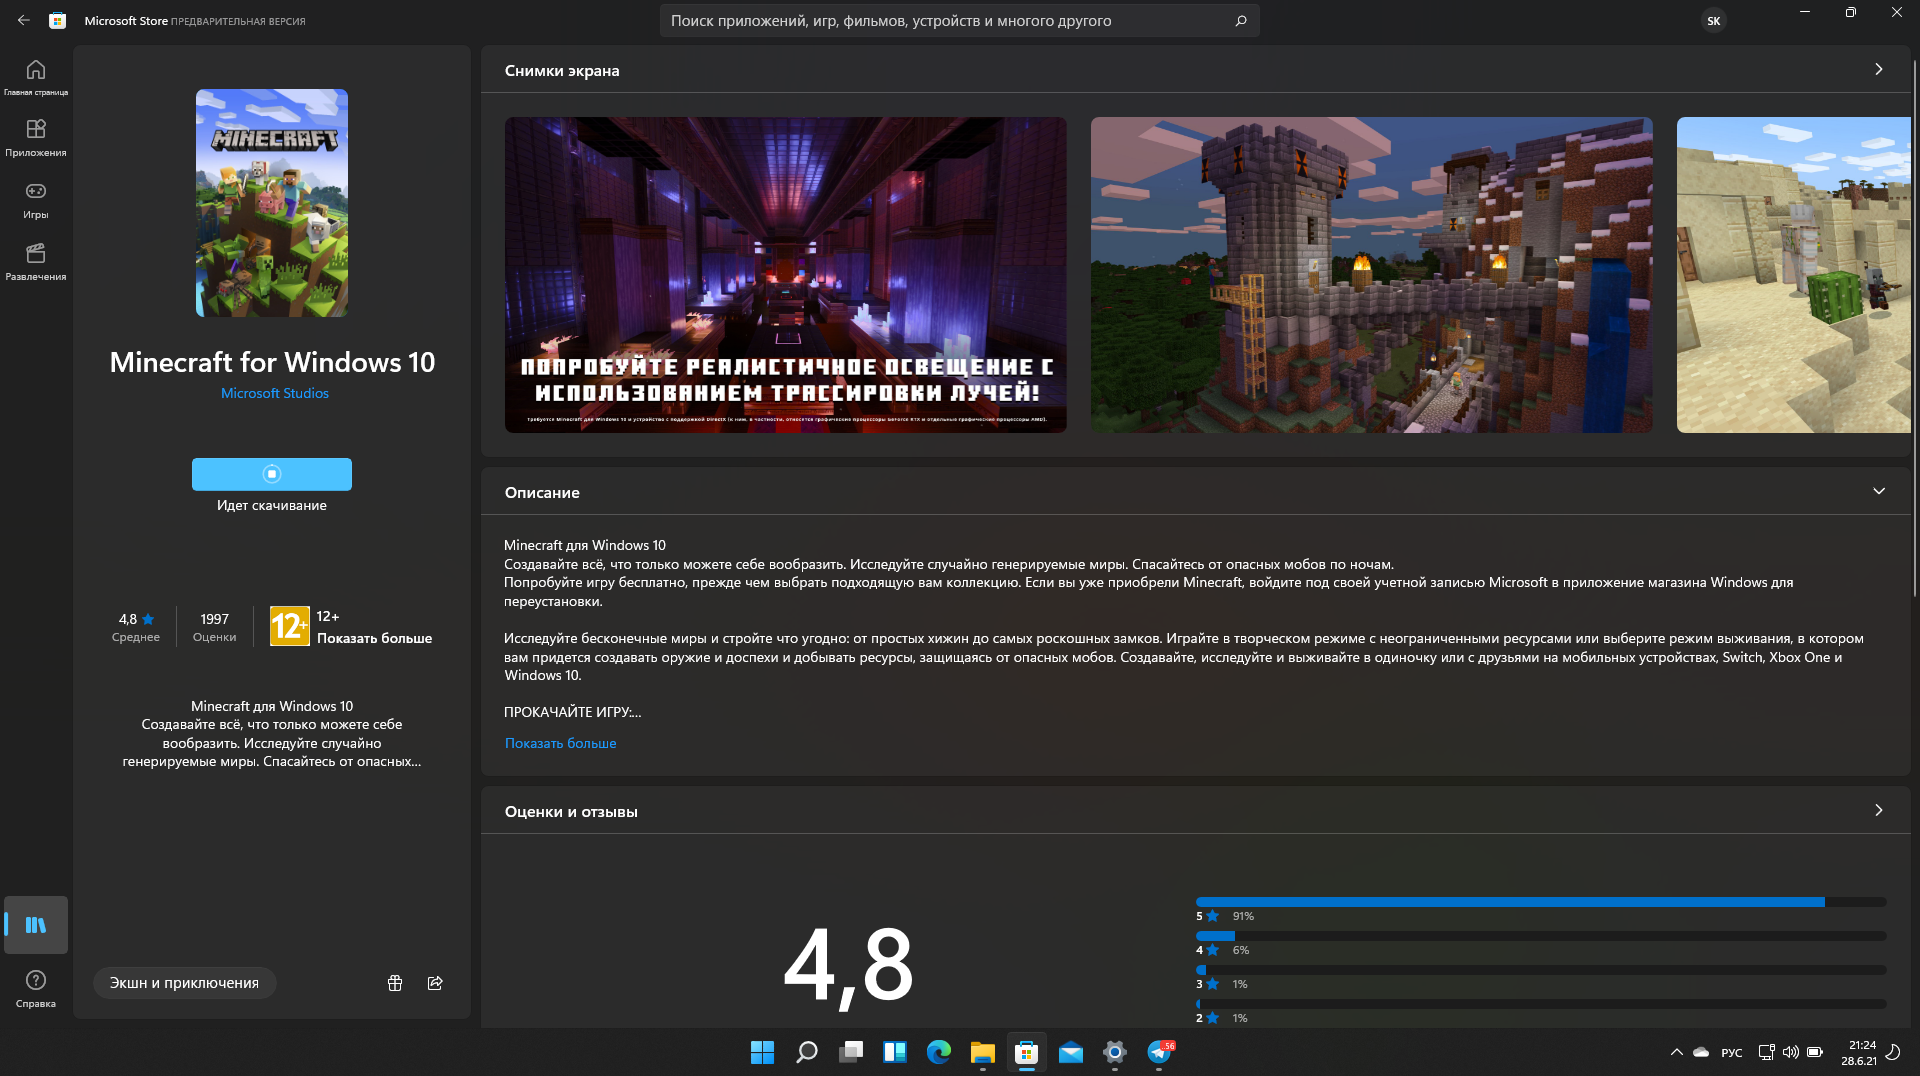Open File Explorer from the taskbar

[x=982, y=1052]
